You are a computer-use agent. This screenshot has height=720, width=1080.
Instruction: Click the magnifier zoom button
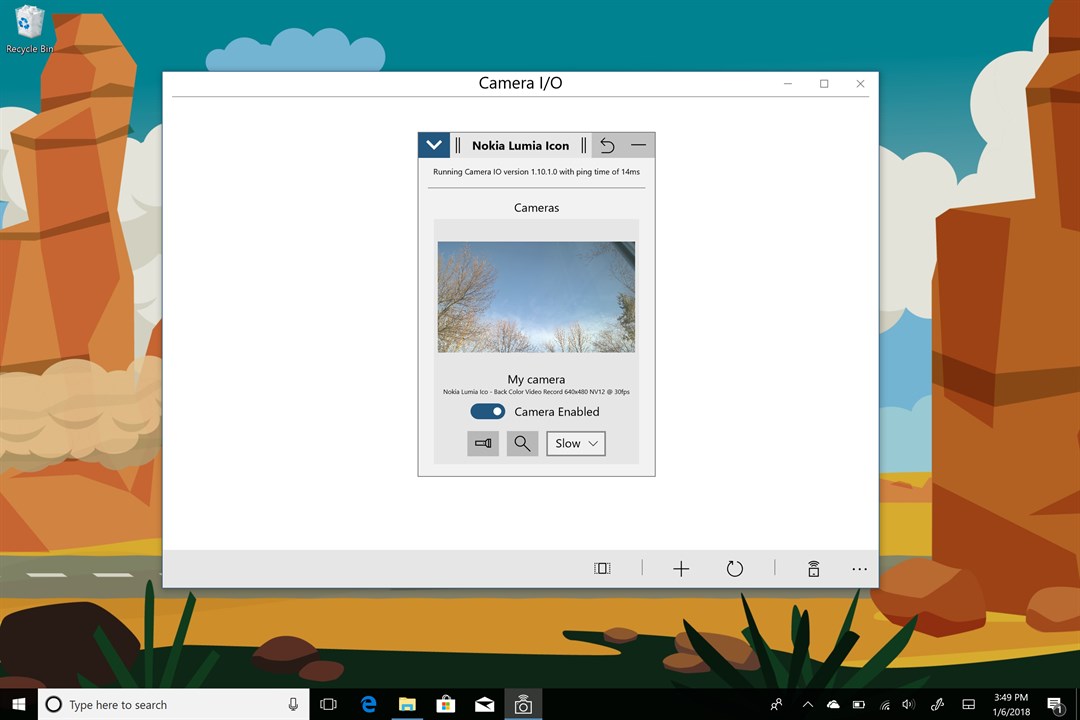pyautogui.click(x=522, y=443)
